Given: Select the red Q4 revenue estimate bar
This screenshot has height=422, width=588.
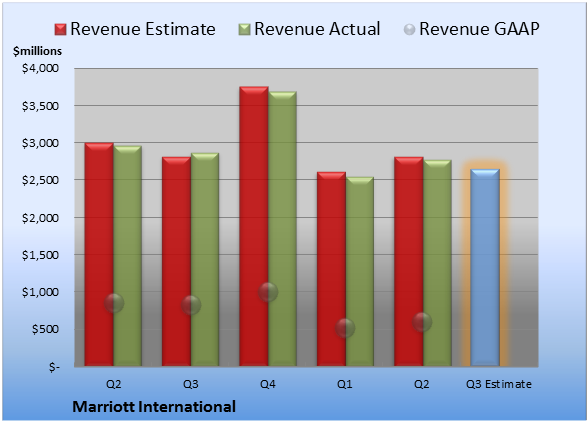Looking at the screenshot, I should point(254,226).
